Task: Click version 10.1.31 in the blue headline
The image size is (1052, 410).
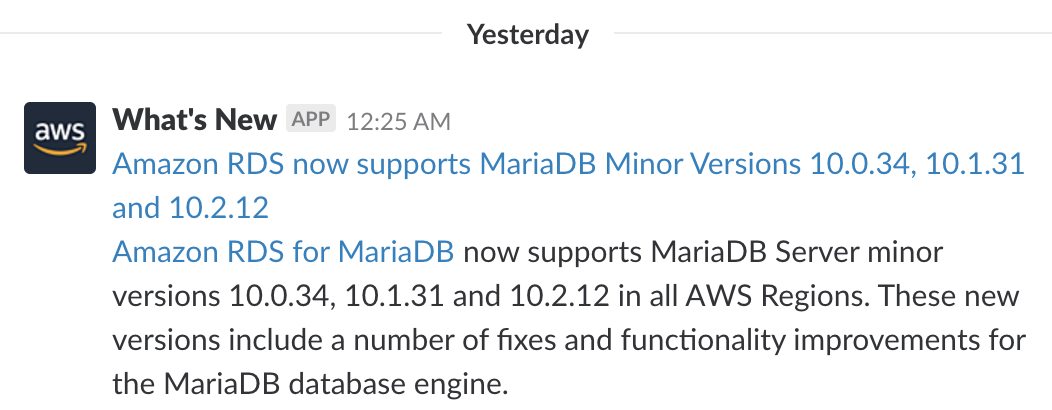Action: point(975,164)
